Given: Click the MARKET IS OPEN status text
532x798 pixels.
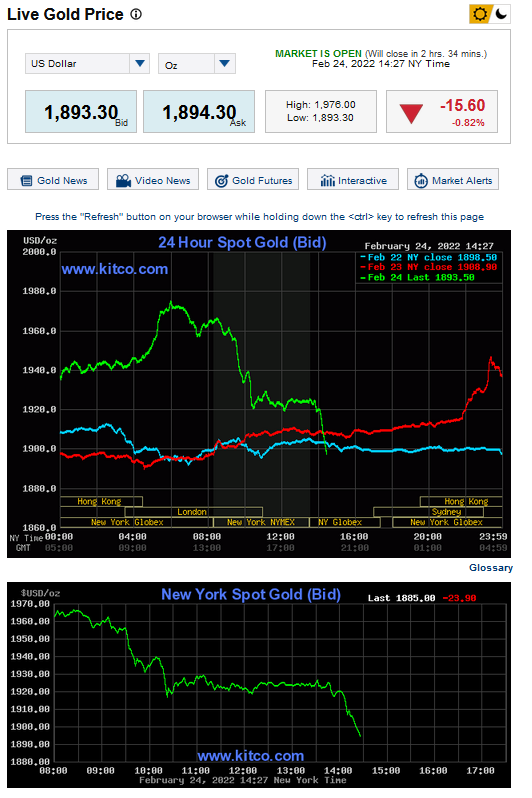Looking at the screenshot, I should click(x=318, y=53).
